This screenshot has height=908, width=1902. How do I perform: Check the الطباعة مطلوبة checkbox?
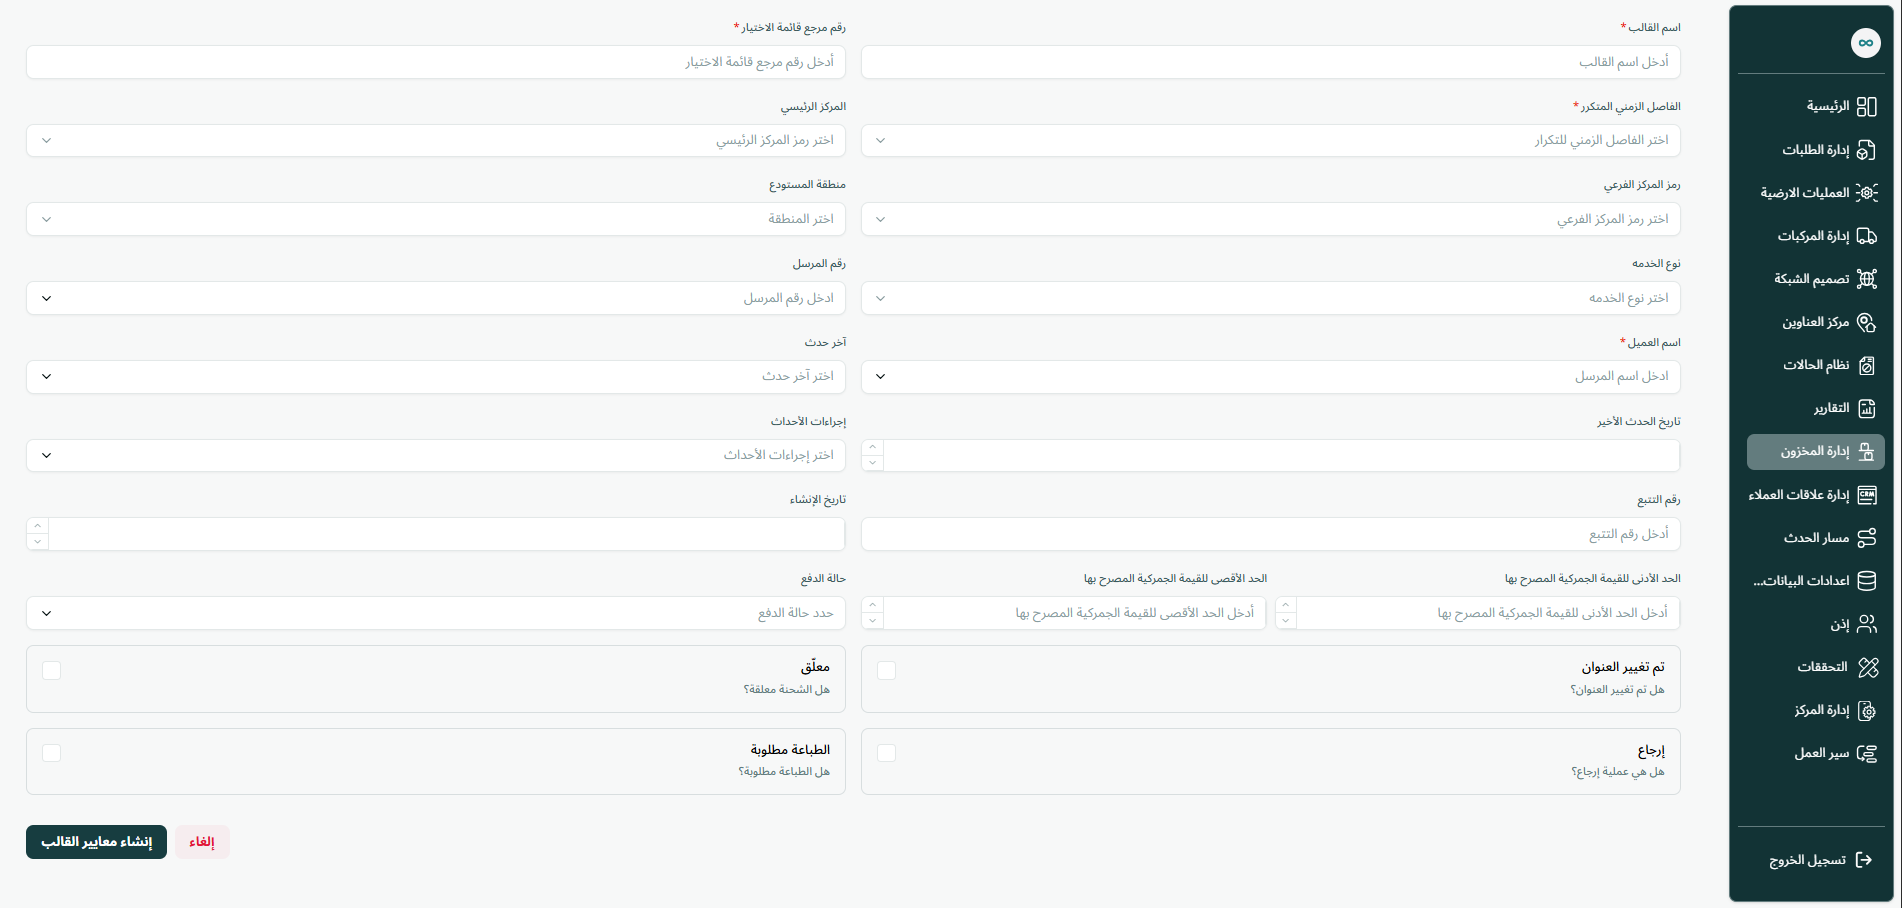[52, 753]
